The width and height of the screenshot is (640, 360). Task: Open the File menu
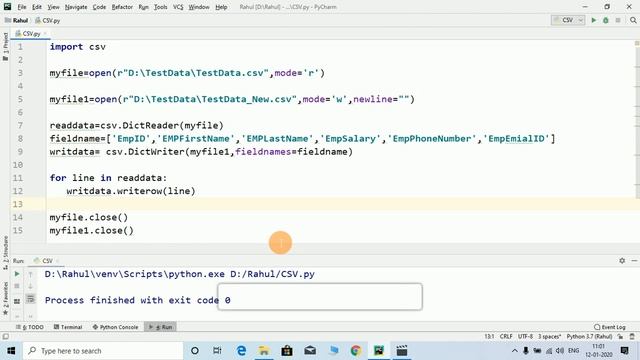(x=22, y=7)
